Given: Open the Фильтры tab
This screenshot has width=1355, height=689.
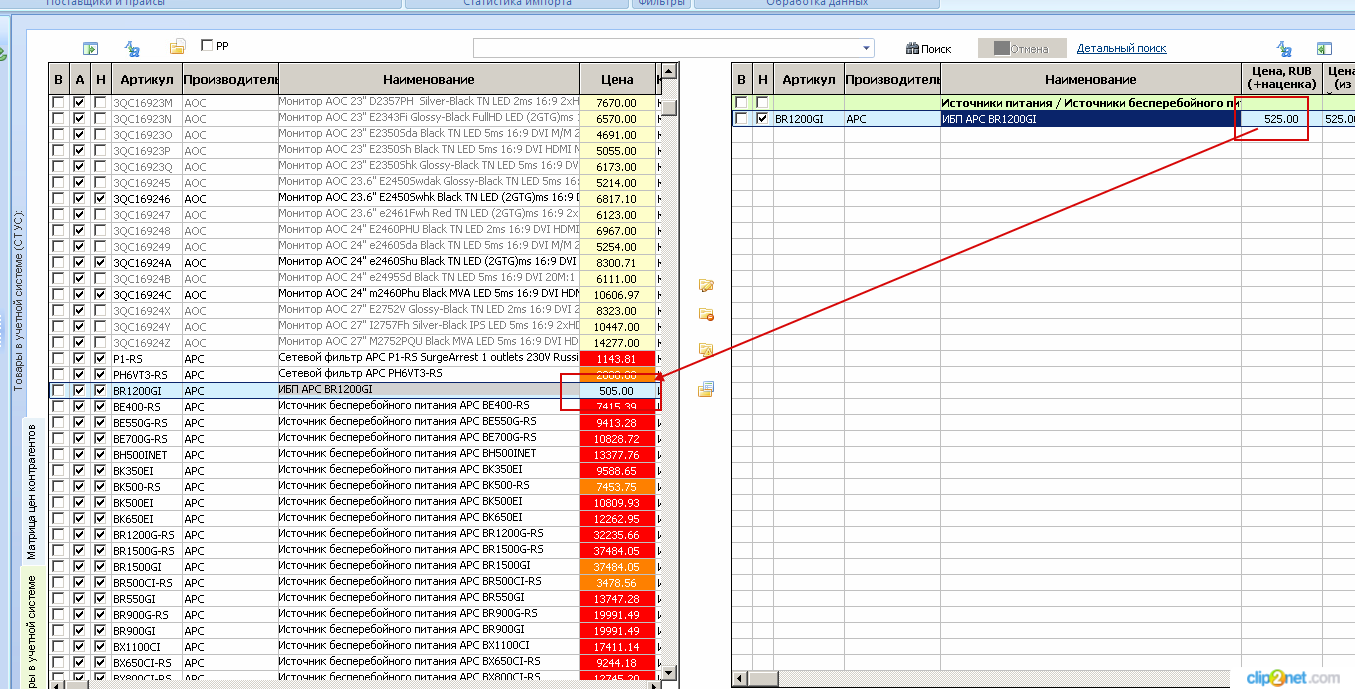Looking at the screenshot, I should click(661, 4).
